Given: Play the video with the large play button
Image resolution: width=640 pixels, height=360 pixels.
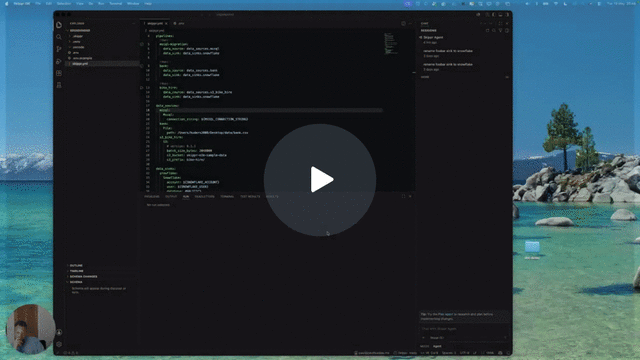Looking at the screenshot, I should click(320, 180).
